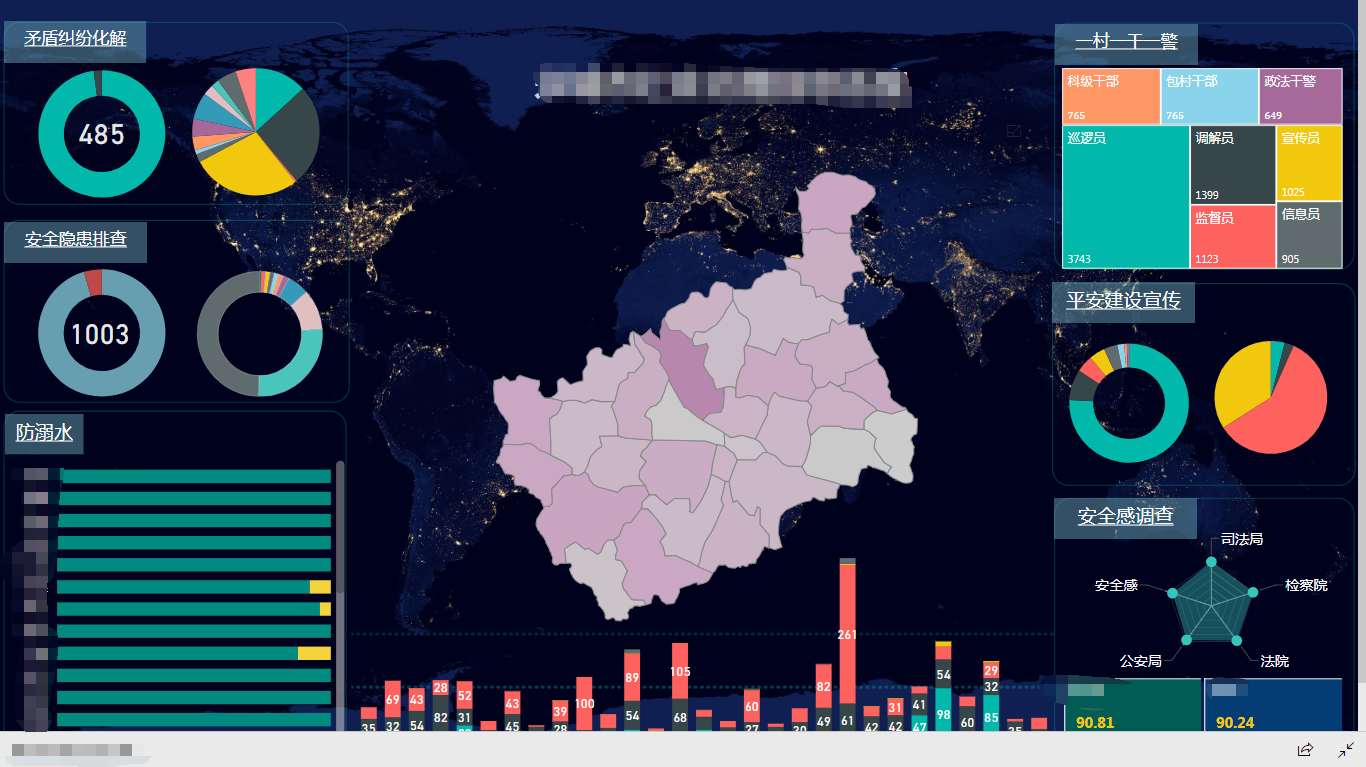Viewport: 1366px width, 767px height.
Task: Exit full screen using the collapse-arrows icon
Action: 1346,749
